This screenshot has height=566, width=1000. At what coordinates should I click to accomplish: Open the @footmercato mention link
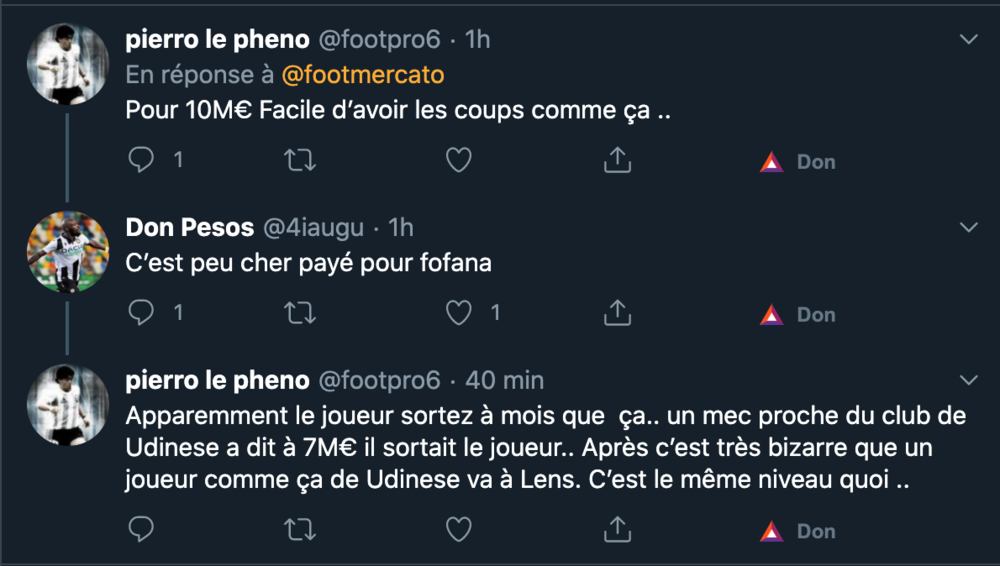(x=363, y=75)
